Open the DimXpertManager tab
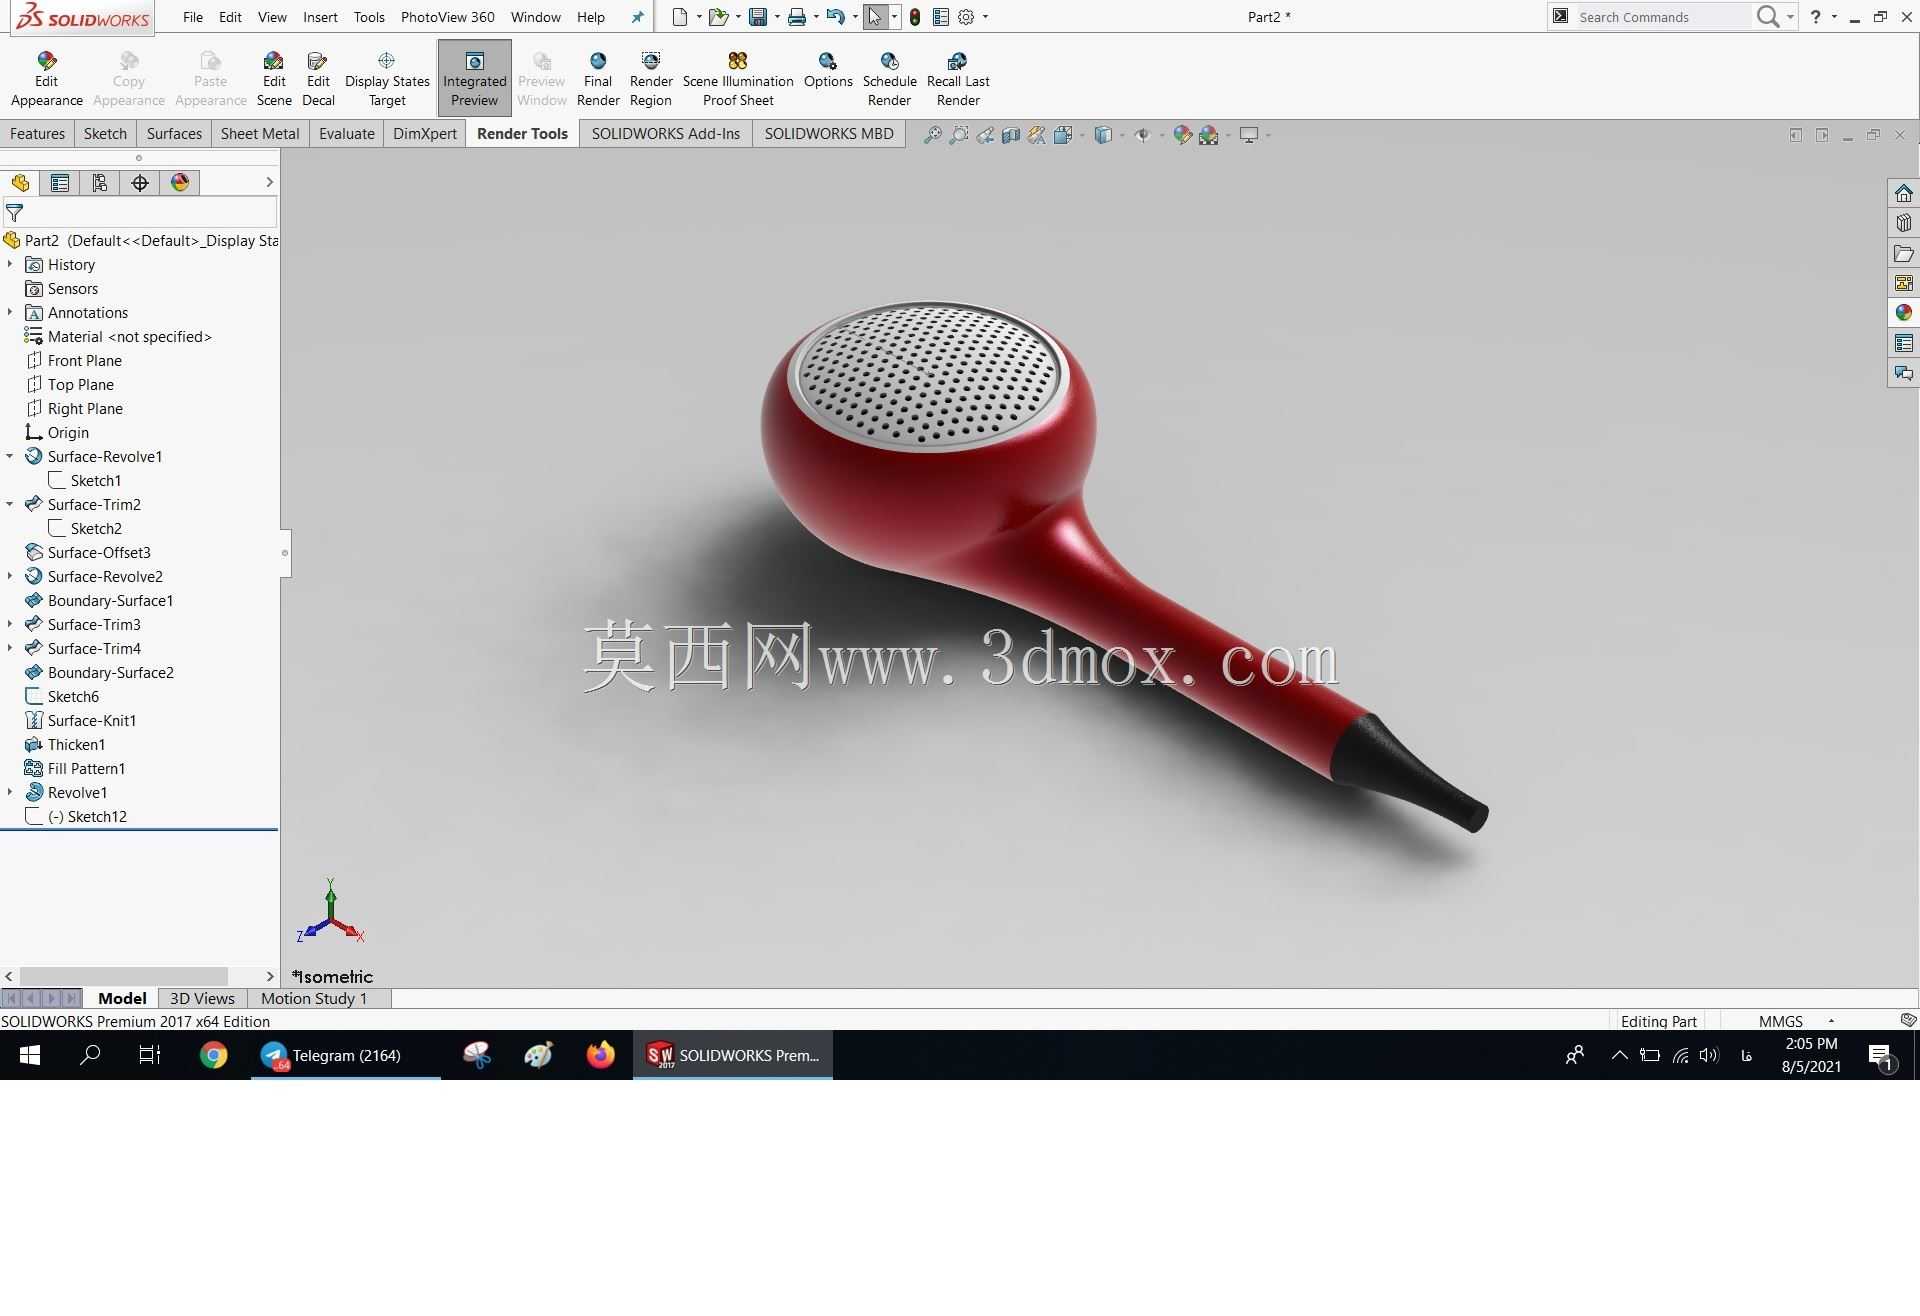This screenshot has height=1316, width=1920. (x=140, y=182)
